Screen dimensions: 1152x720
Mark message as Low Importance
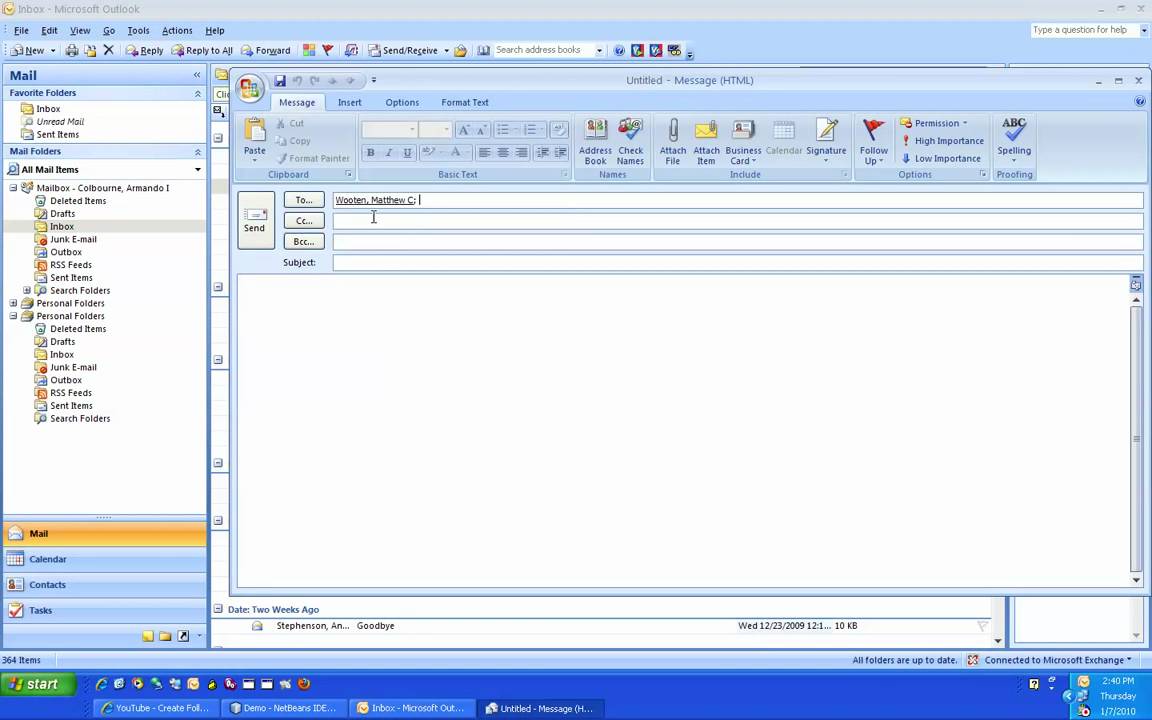[x=941, y=159]
